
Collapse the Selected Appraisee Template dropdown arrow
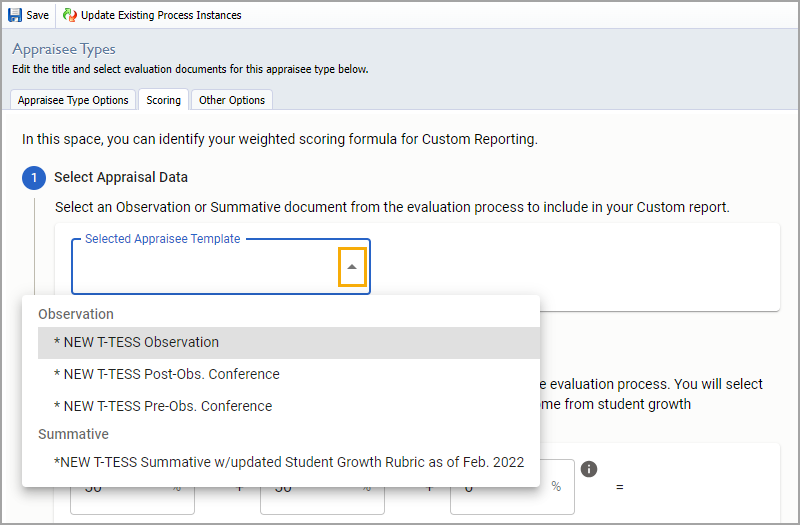pyautogui.click(x=352, y=266)
